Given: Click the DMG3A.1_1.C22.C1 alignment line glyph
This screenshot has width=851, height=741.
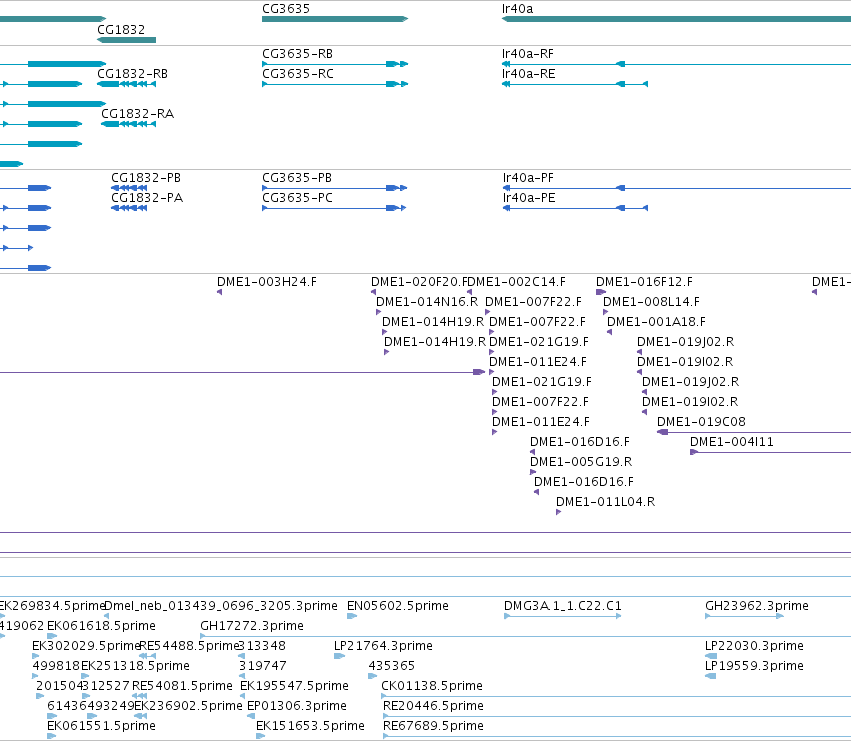Looking at the screenshot, I should [x=563, y=616].
